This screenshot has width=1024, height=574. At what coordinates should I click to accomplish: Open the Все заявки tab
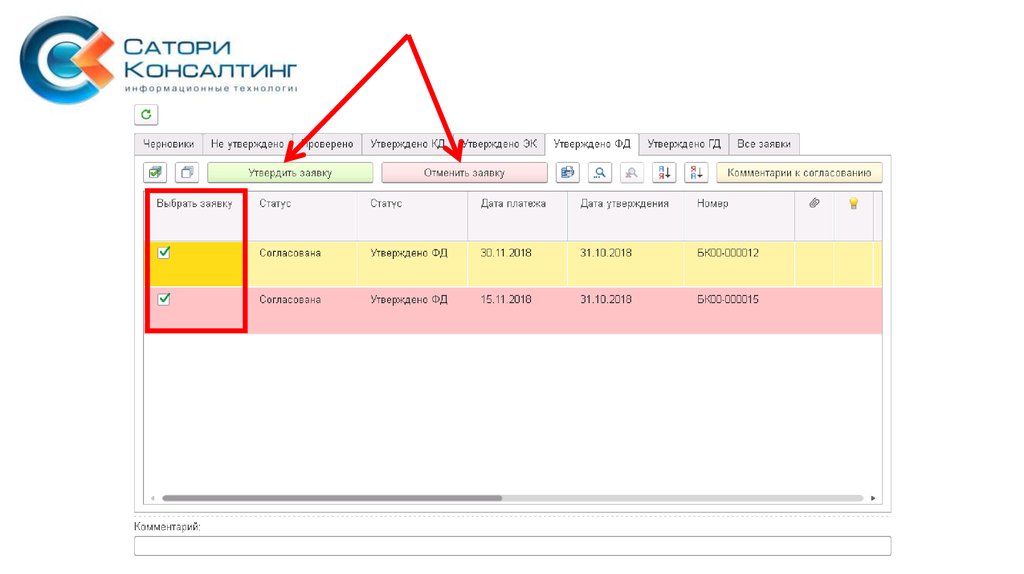[764, 144]
